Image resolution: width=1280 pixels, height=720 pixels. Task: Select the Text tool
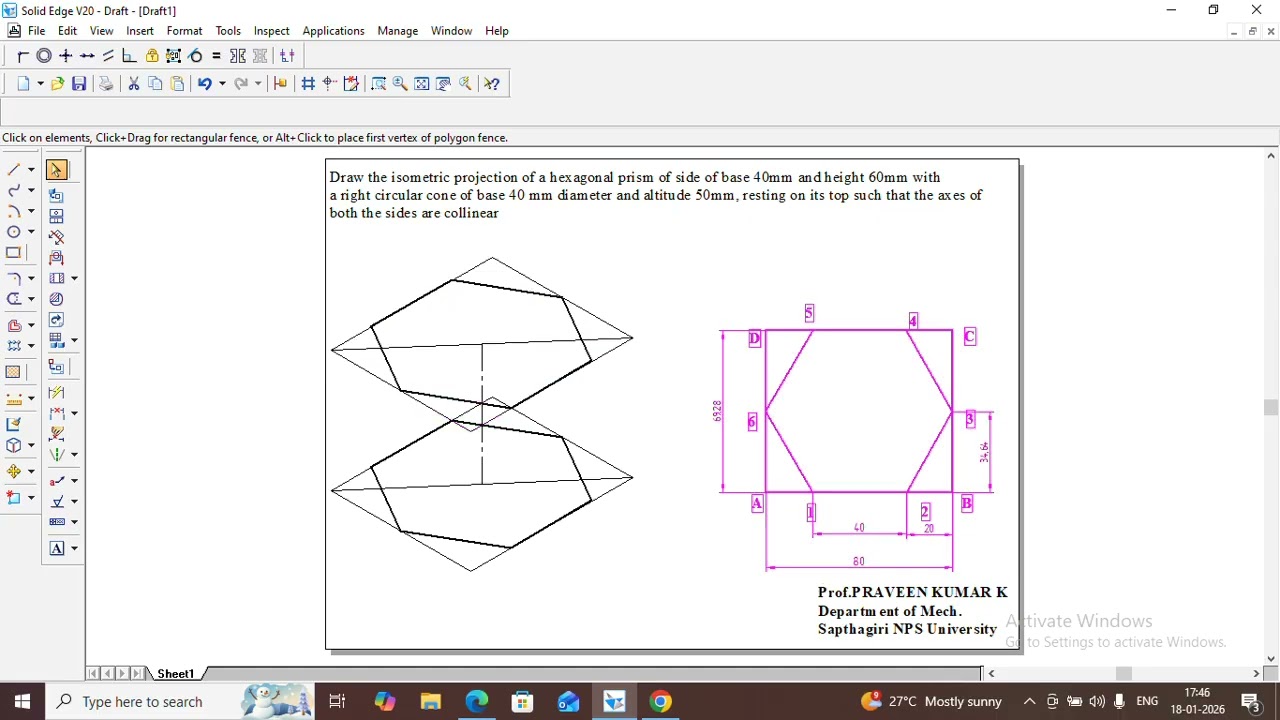pos(56,548)
